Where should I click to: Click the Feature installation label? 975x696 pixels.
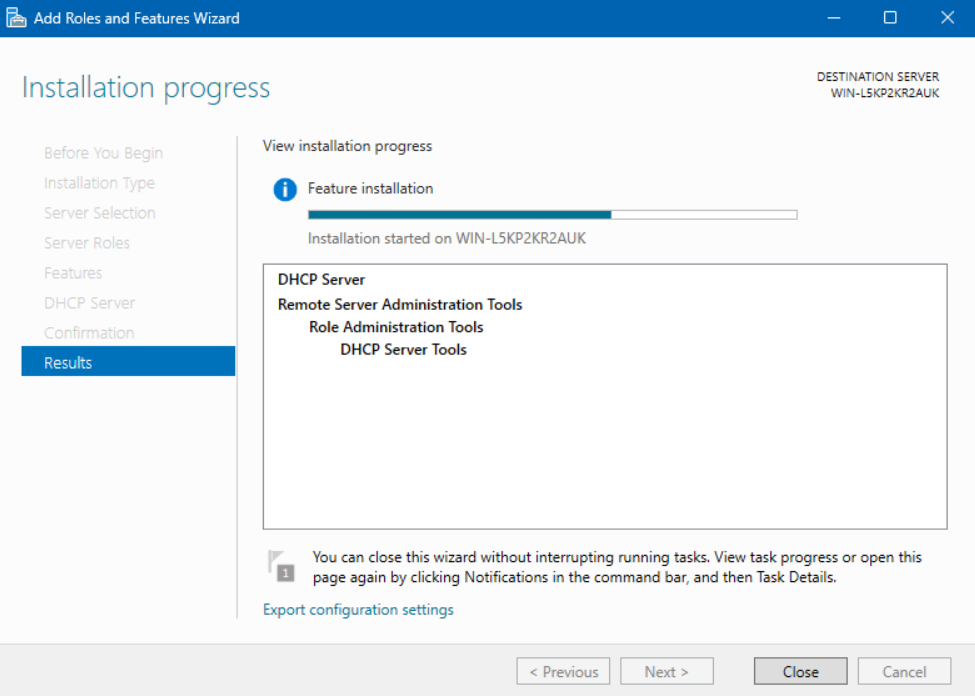371,188
